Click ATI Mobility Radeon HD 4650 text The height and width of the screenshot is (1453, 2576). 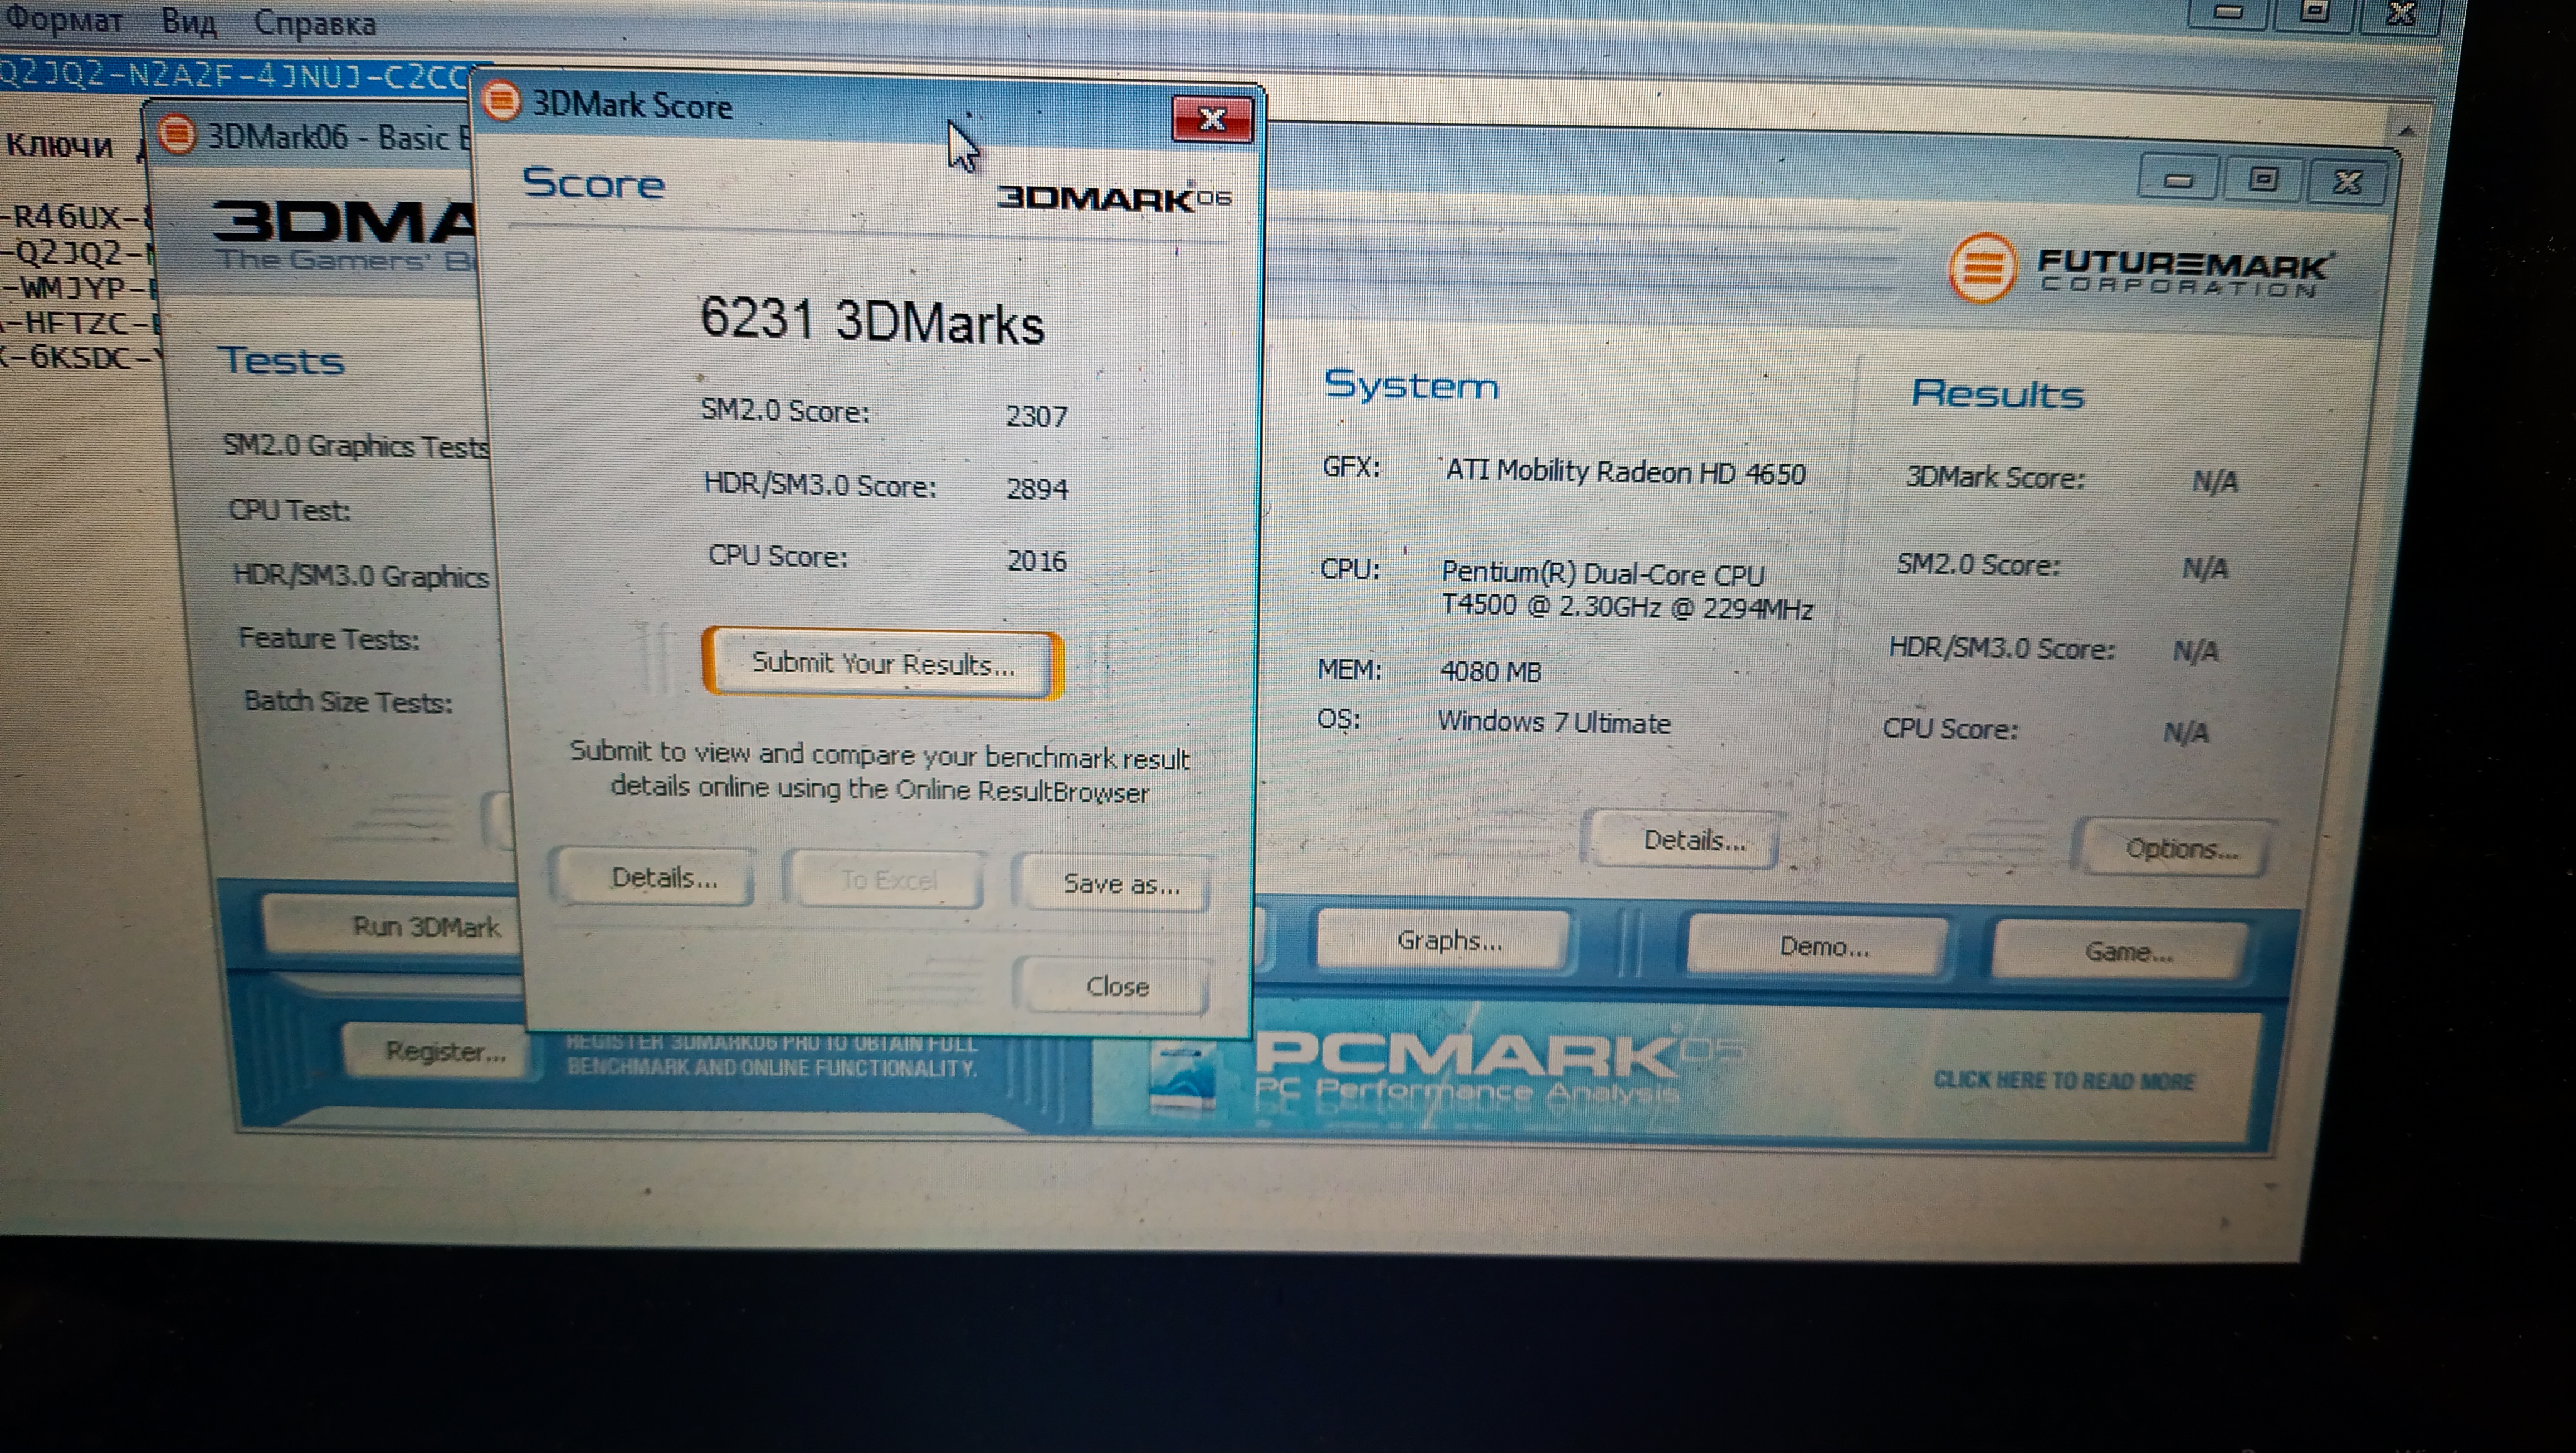click(x=1625, y=471)
